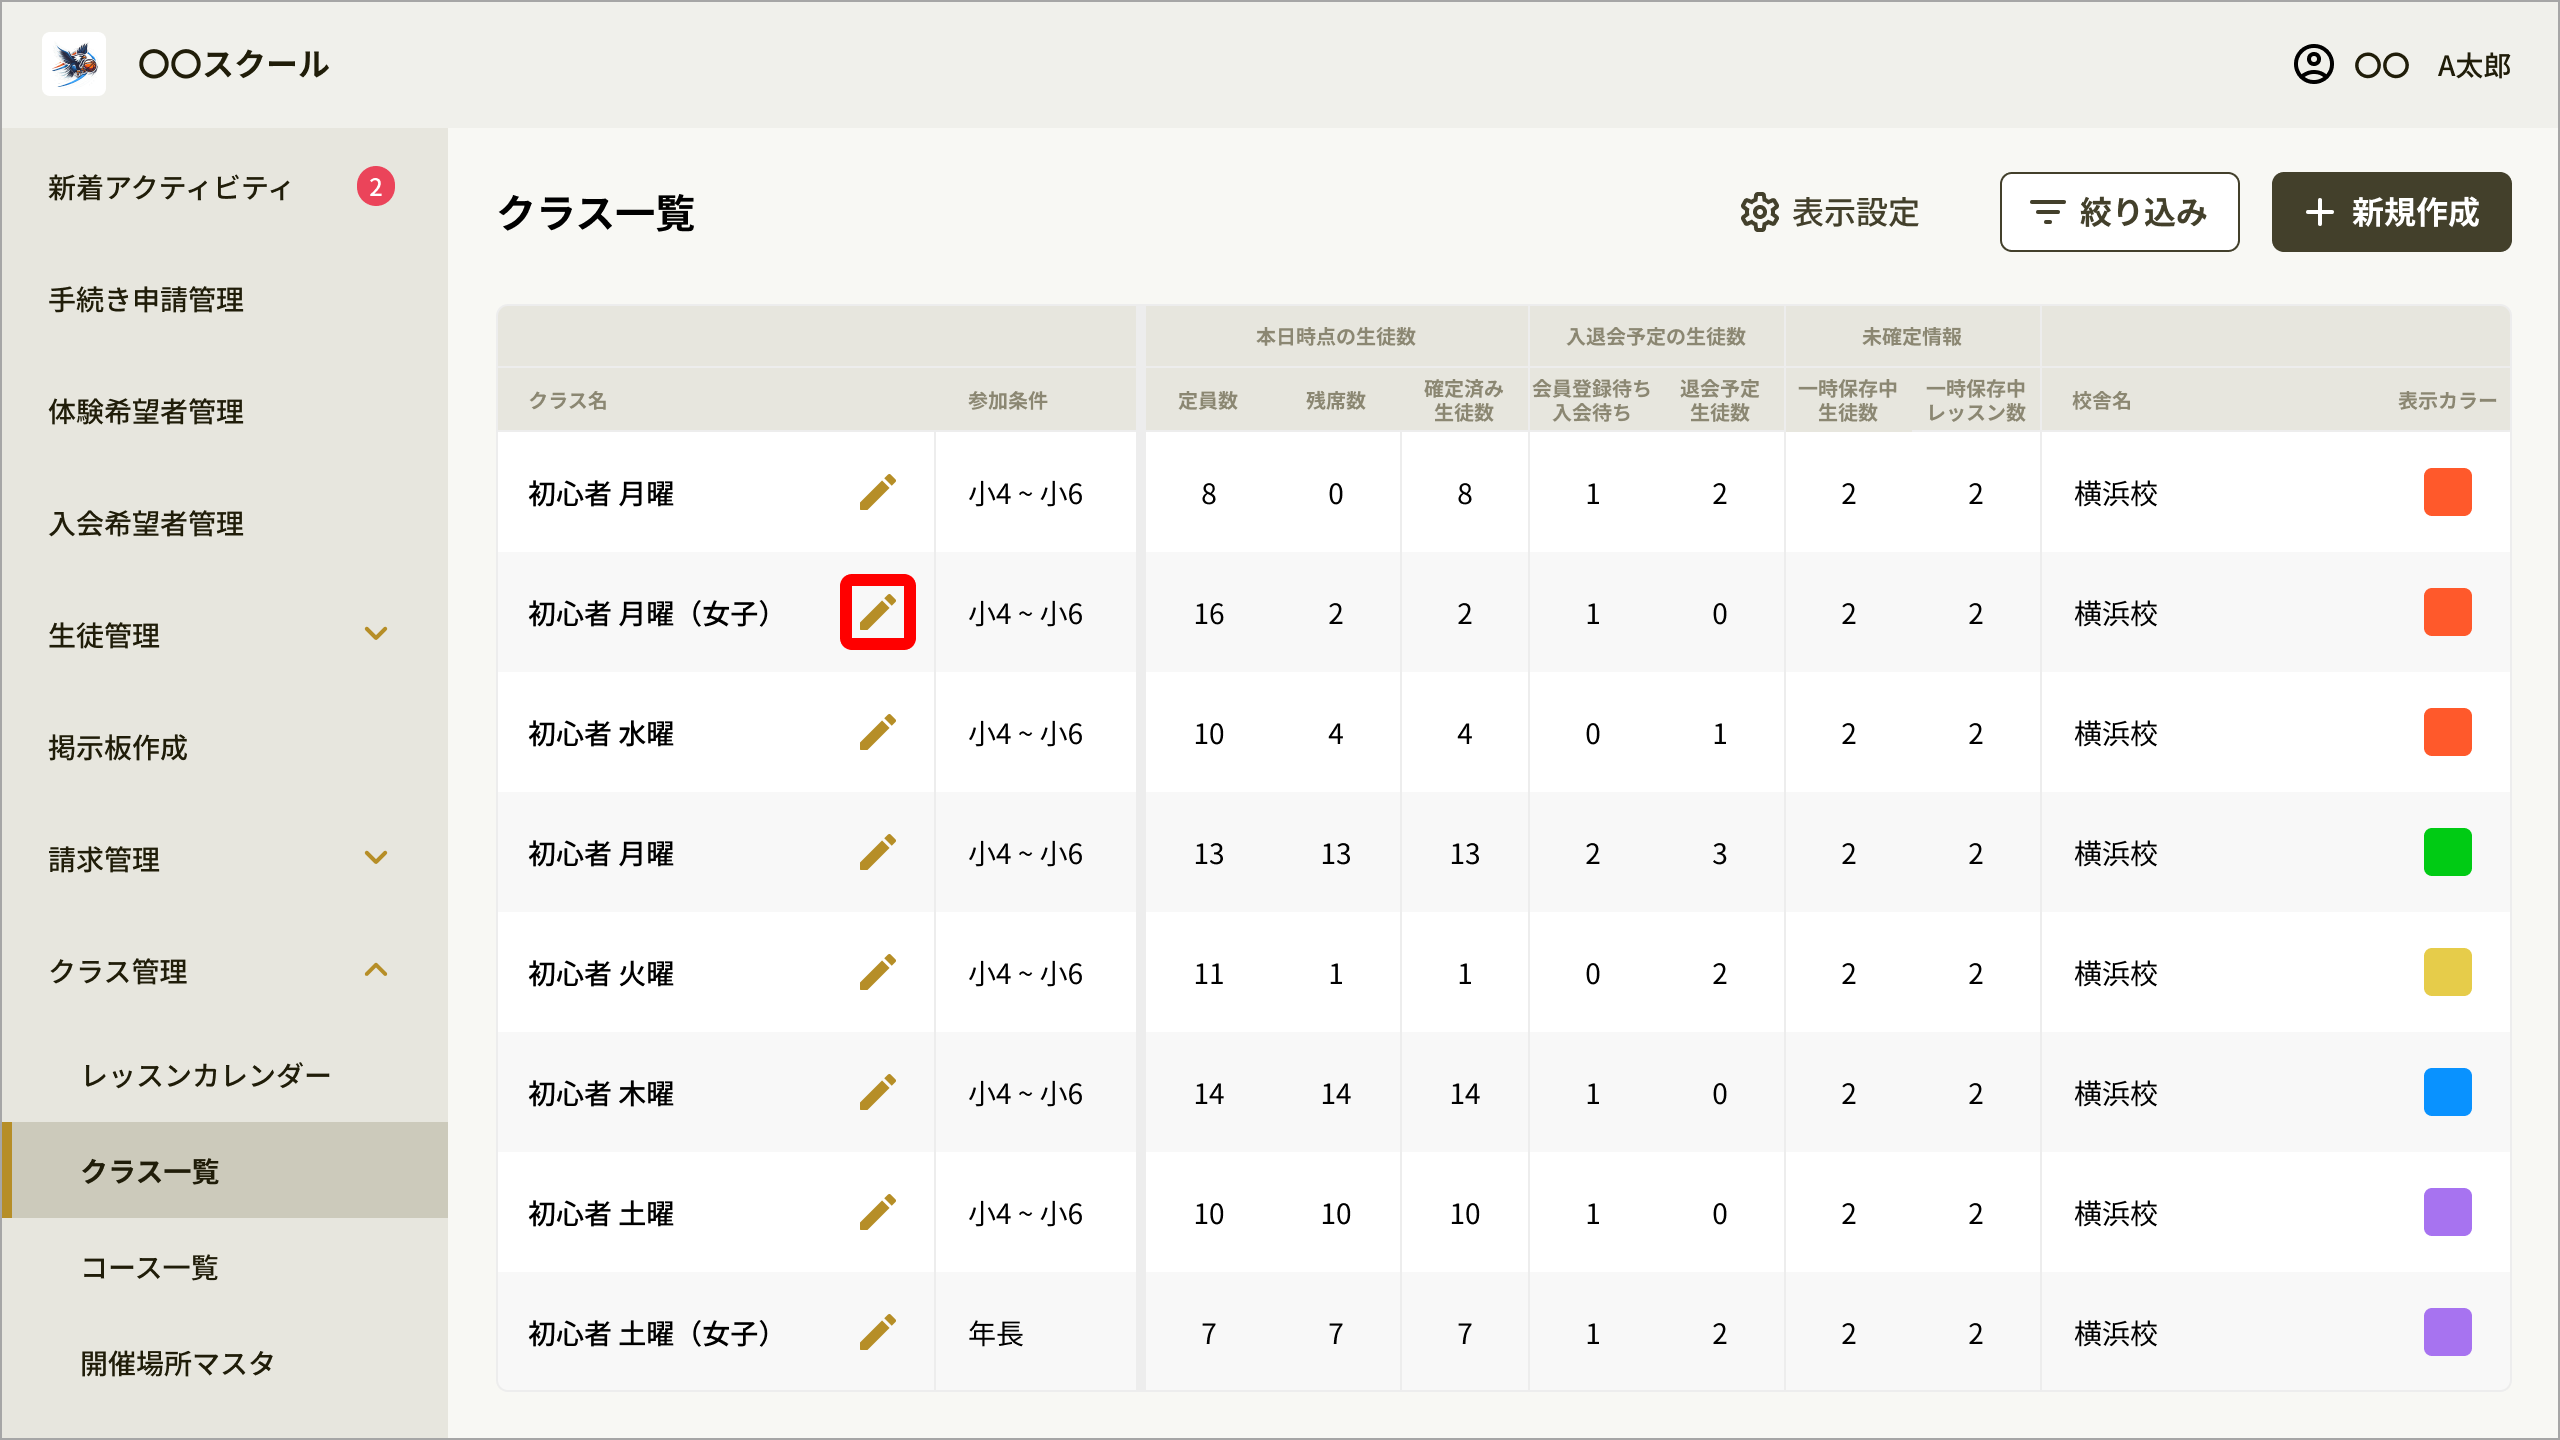Viewport: 2560px width, 1440px height.
Task: Click the 残席数 column header
Action: click(1336, 400)
